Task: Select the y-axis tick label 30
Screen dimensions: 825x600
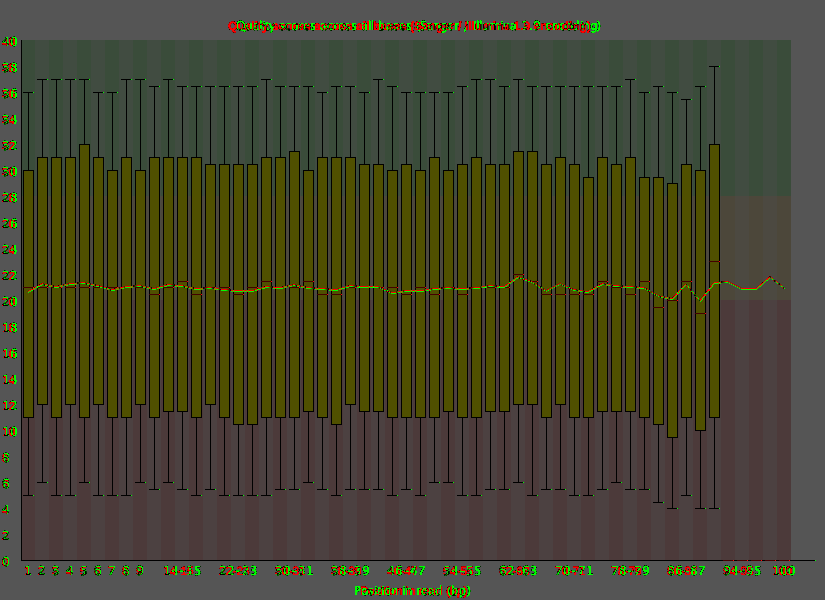Action: (9, 171)
